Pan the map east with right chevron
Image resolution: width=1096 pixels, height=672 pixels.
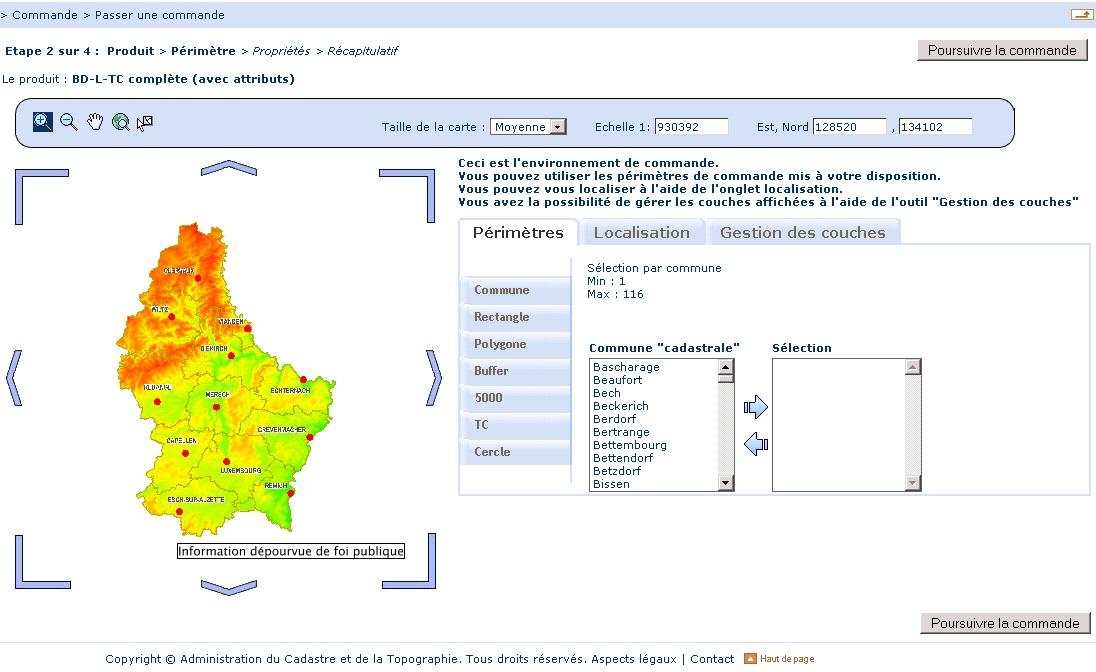[433, 377]
